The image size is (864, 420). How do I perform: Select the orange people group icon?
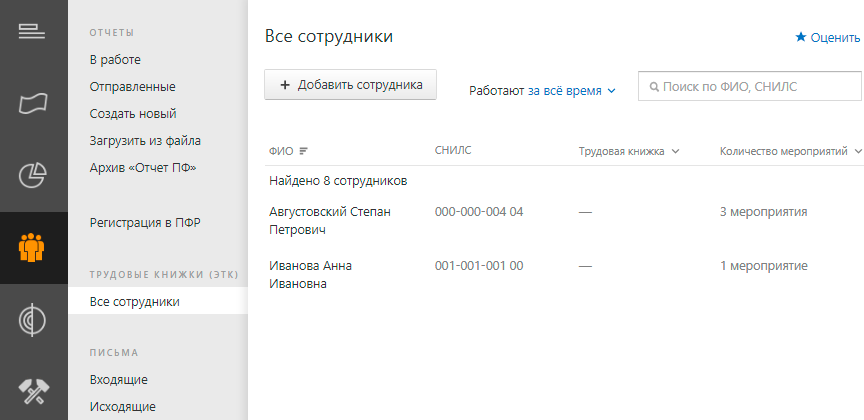coord(31,247)
